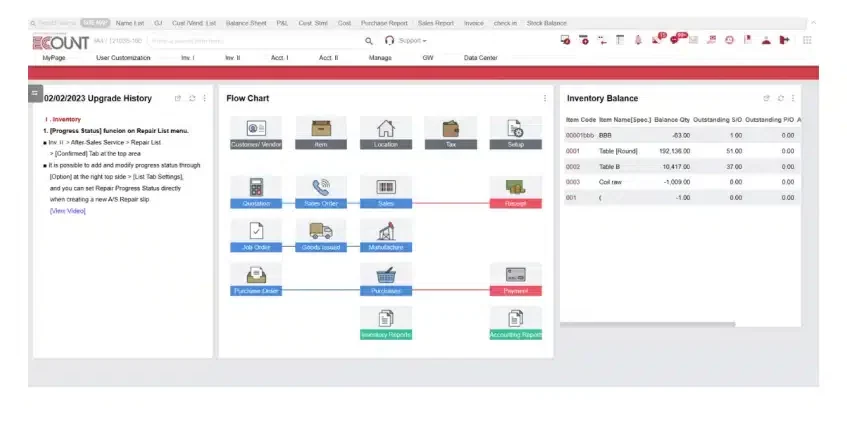Open the Sales Order phone icon
The height and width of the screenshot is (432, 847).
[321, 192]
